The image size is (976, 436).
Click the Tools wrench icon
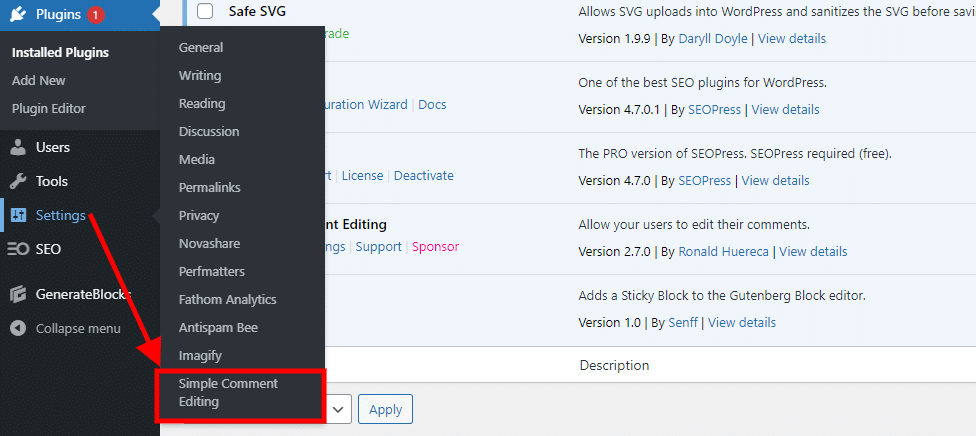[x=18, y=181]
